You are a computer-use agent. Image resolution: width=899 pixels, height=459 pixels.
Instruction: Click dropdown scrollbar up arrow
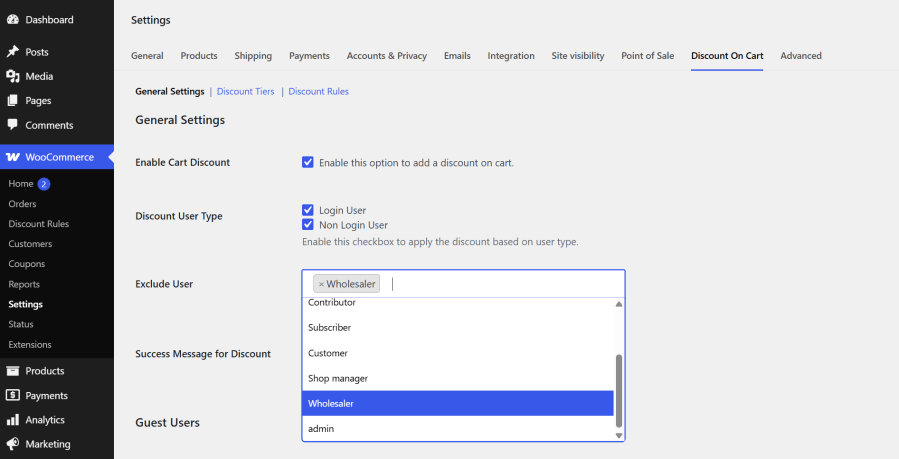619,304
